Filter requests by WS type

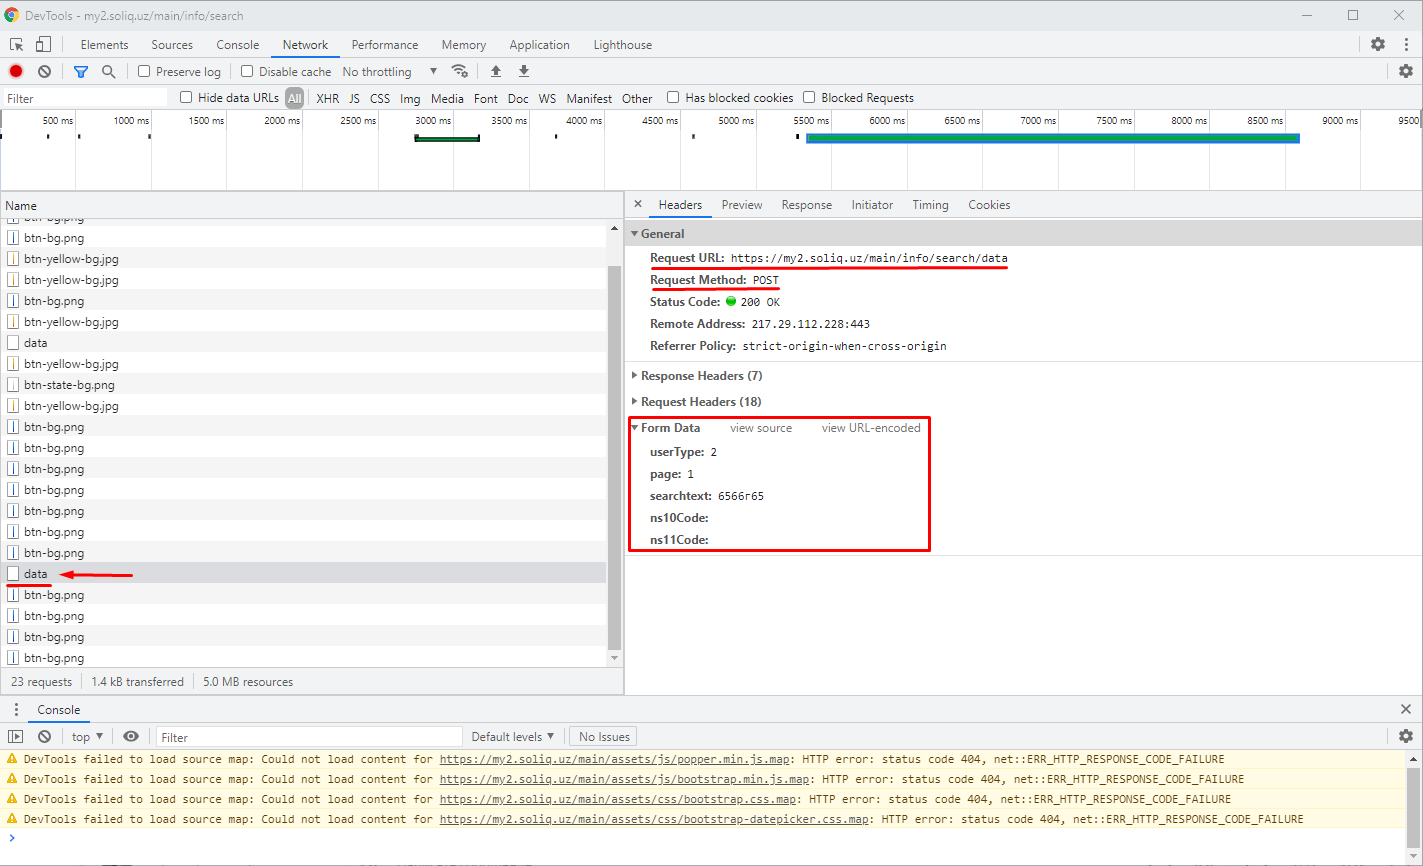[547, 98]
